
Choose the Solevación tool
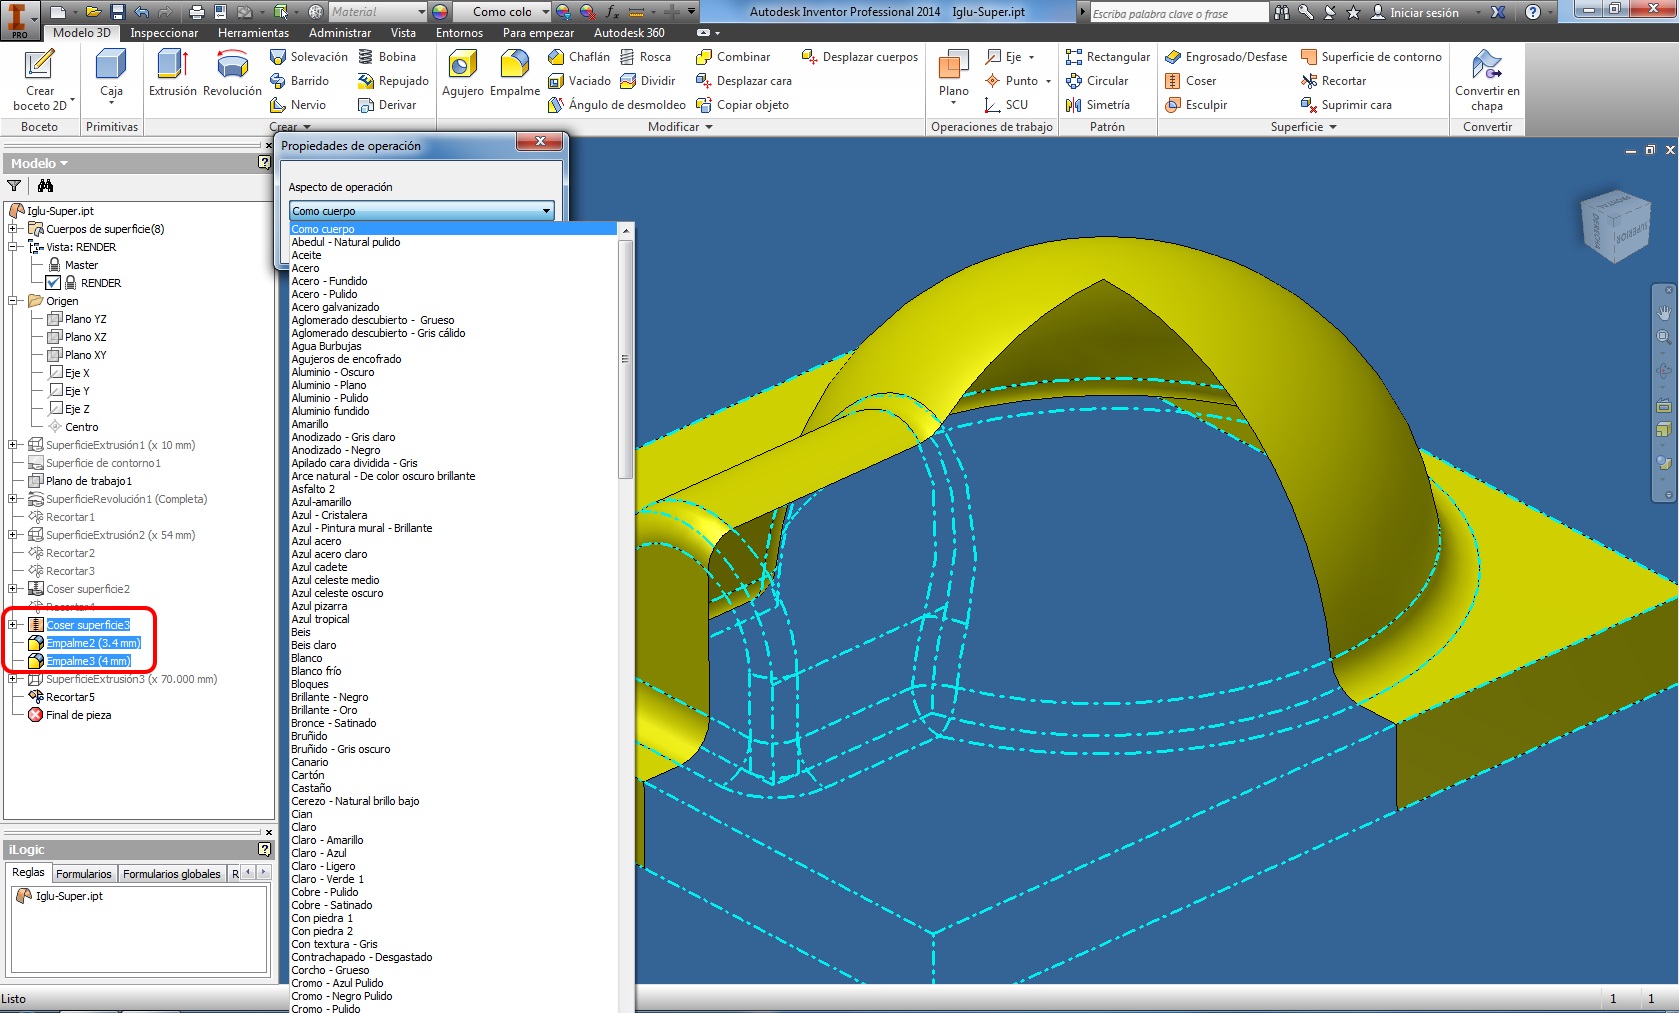309,57
